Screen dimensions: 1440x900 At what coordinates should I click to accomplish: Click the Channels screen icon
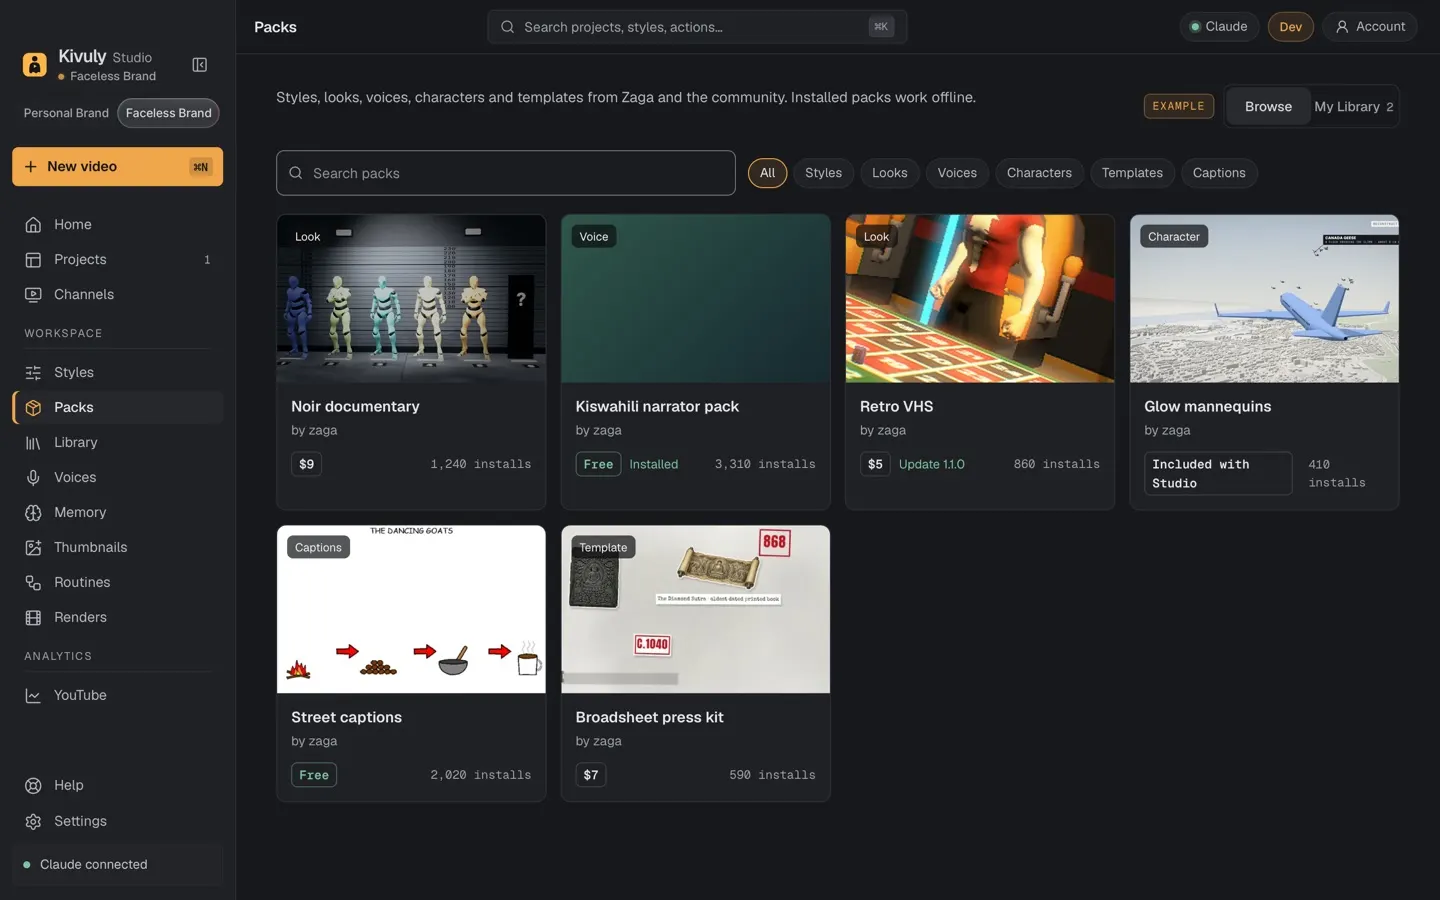pyautogui.click(x=33, y=295)
